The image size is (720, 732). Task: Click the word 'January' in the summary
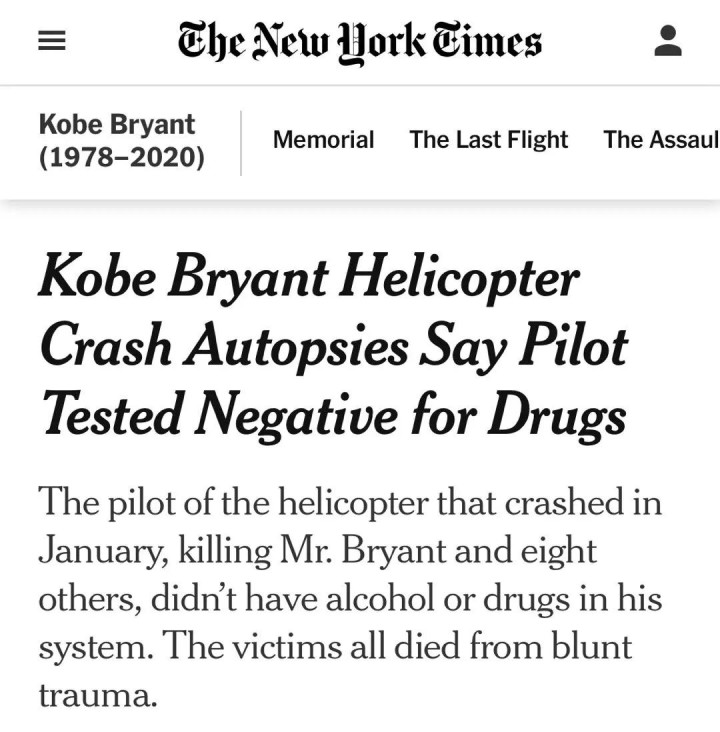[x=105, y=549]
